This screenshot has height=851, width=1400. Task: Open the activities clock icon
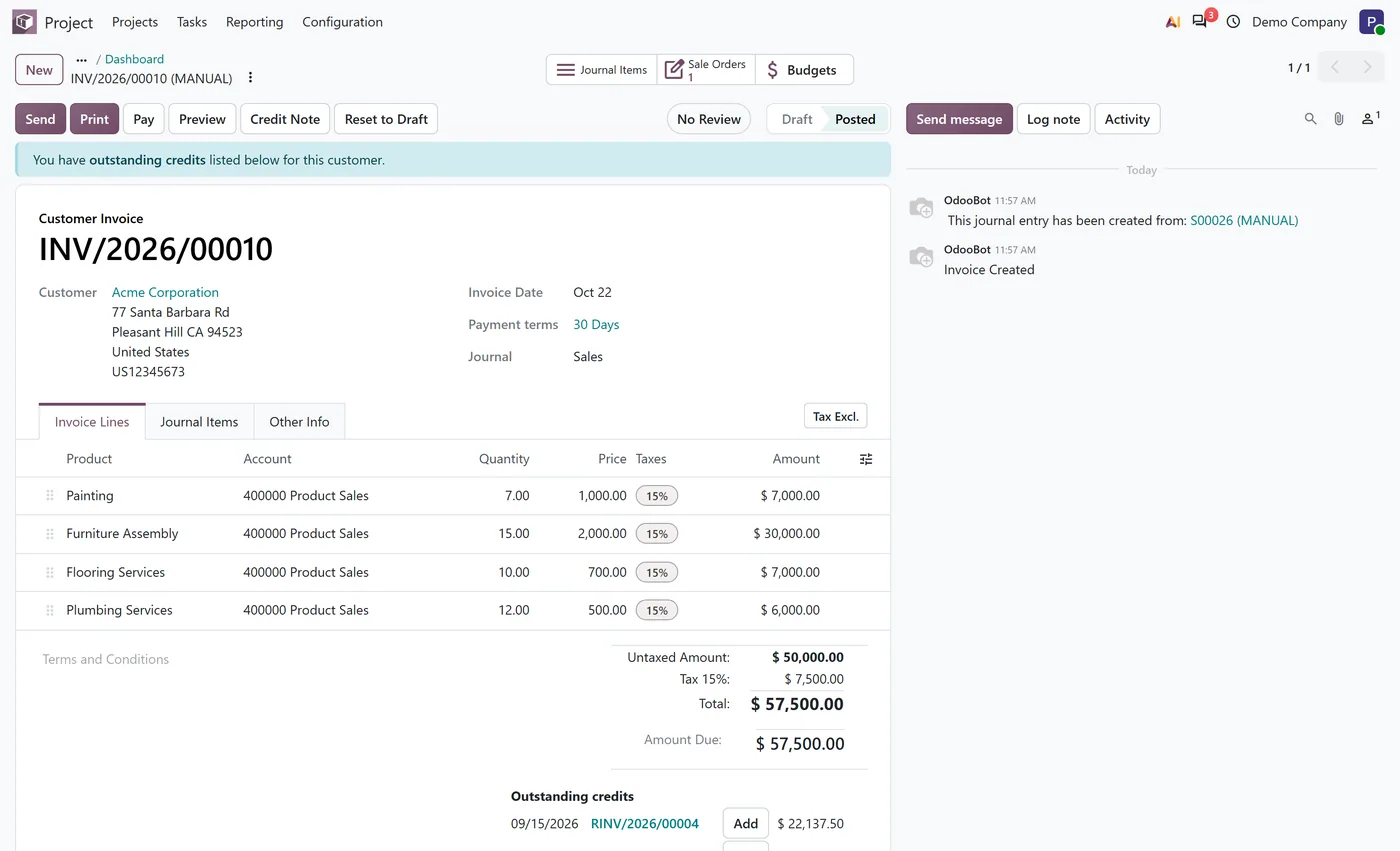pyautogui.click(x=1233, y=22)
